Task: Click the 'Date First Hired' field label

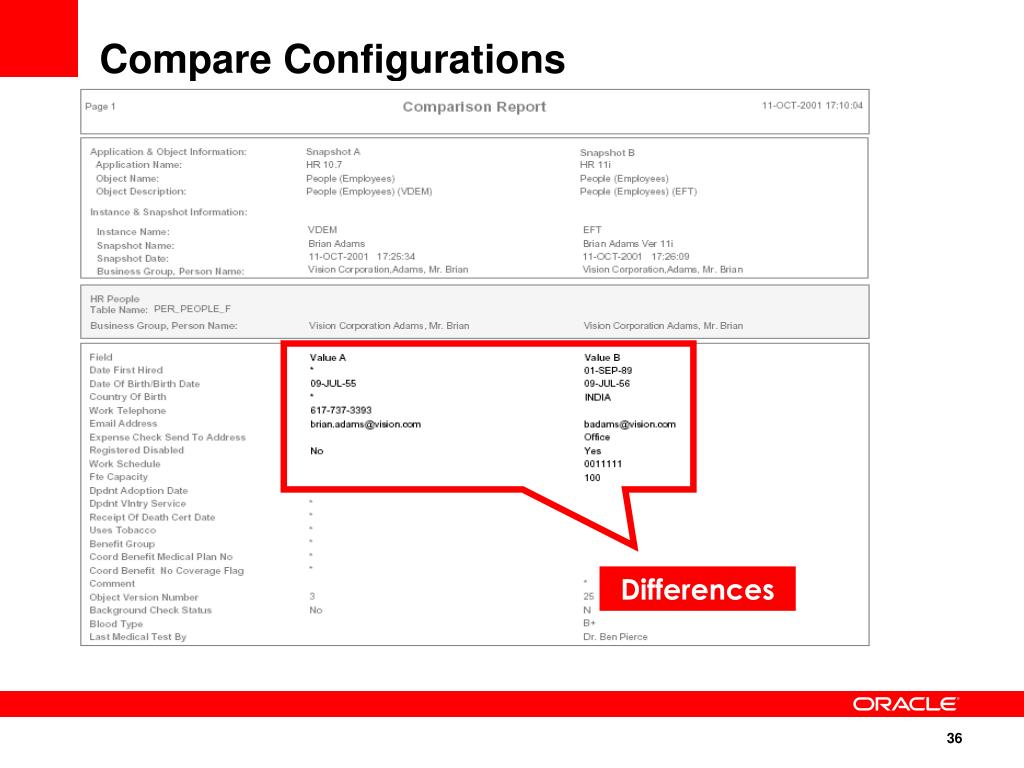Action: pos(126,370)
